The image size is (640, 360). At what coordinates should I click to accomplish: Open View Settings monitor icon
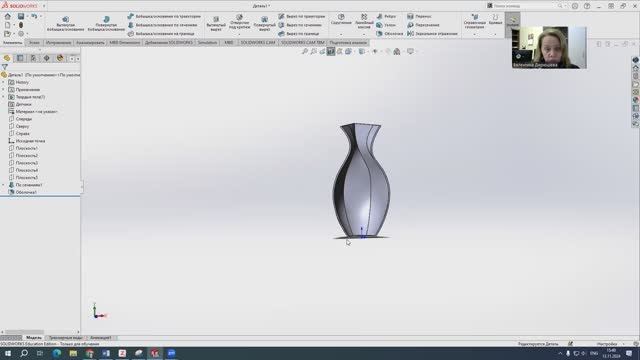pos(410,51)
